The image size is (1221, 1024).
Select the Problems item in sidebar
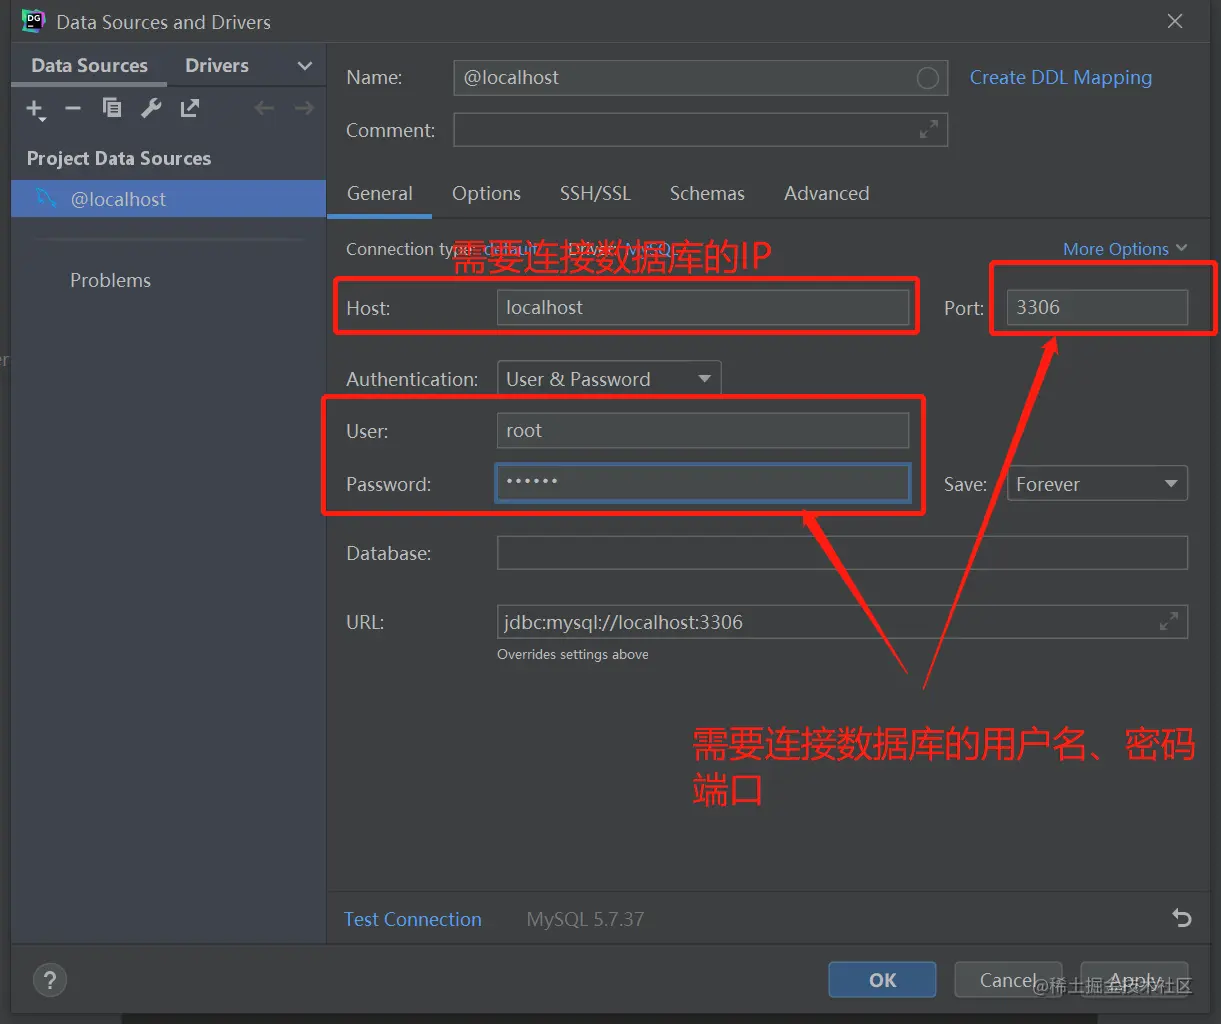coord(110,280)
